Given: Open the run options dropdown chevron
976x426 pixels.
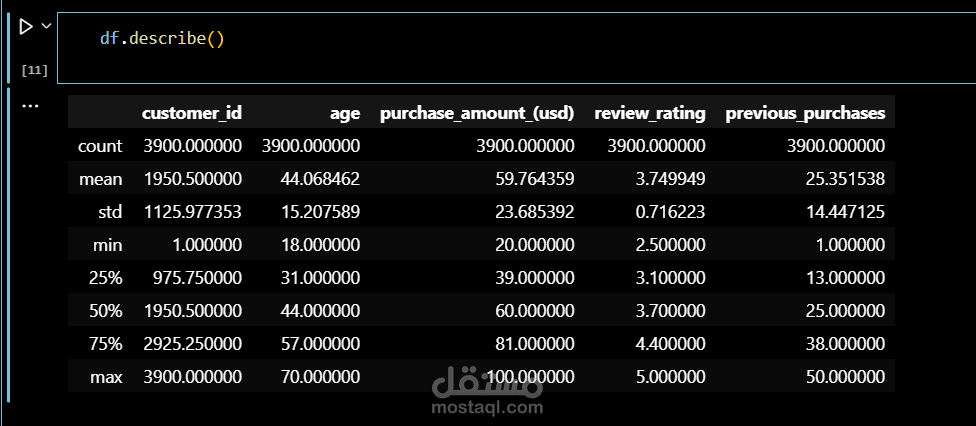Looking at the screenshot, I should click(x=45, y=26).
